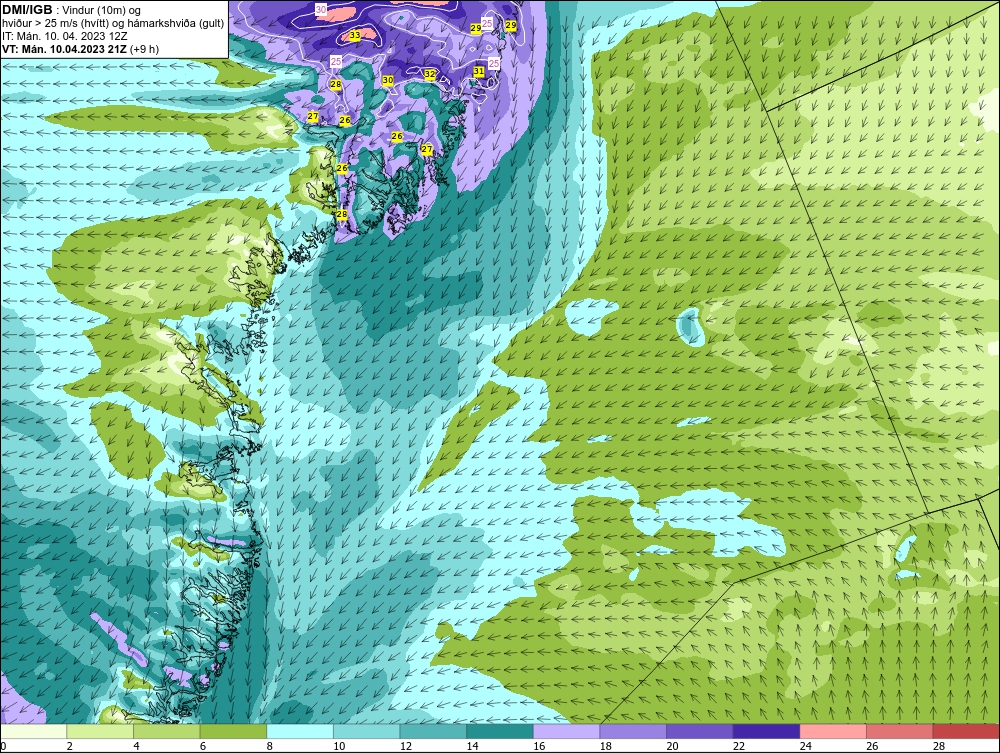
Task: Click the yellow gust label reading 33
Action: click(x=355, y=35)
